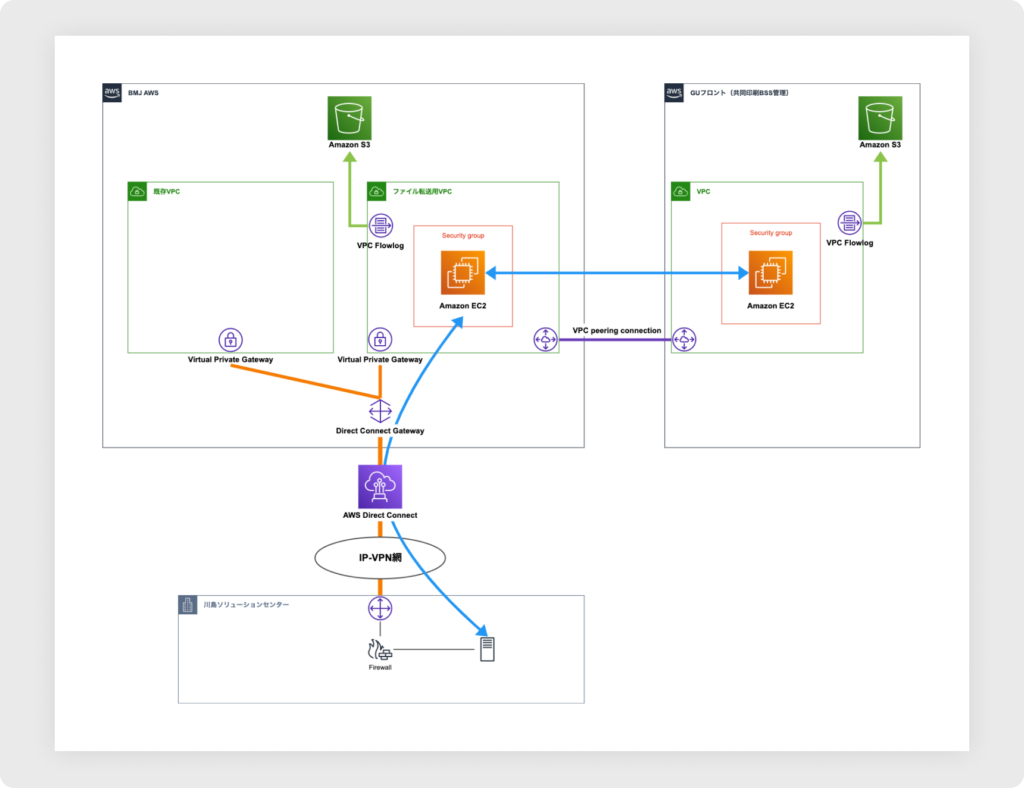
Task: Click the Virtual Private Gateway of 既存VPC
Action: [x=230, y=340]
